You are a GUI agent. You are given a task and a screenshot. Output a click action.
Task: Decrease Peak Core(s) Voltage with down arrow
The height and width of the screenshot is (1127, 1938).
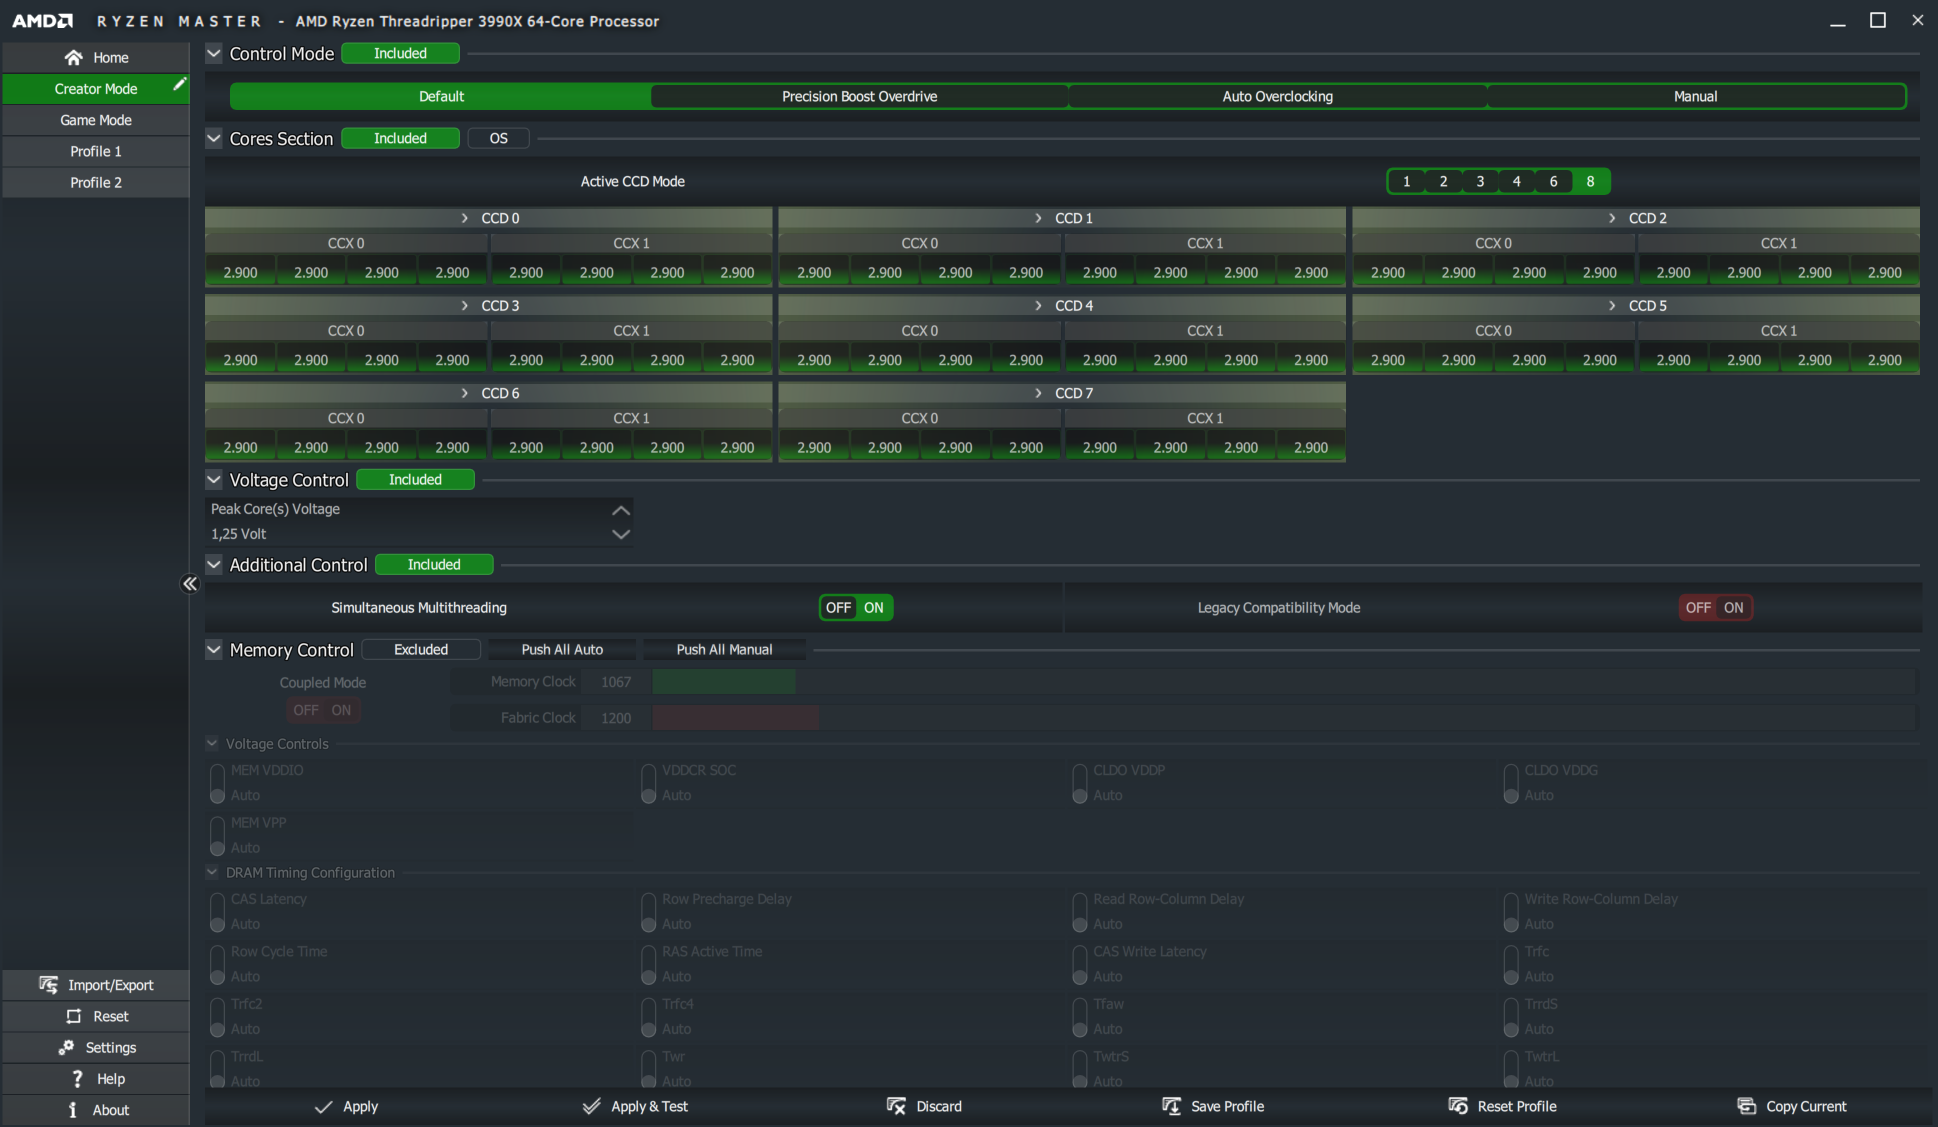click(x=620, y=534)
